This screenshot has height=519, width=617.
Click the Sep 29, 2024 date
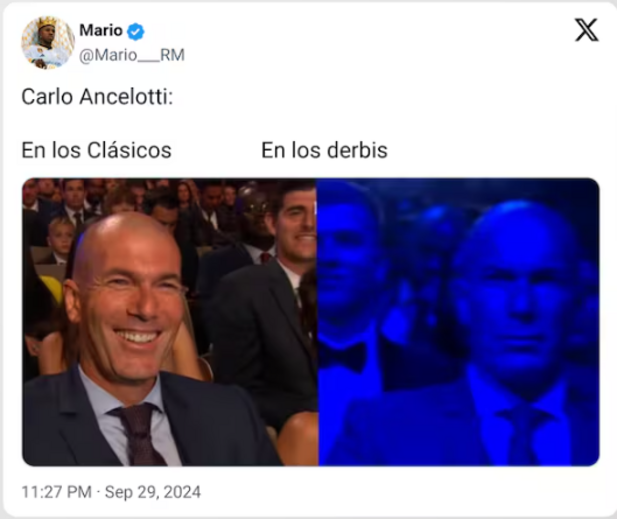pos(153,492)
